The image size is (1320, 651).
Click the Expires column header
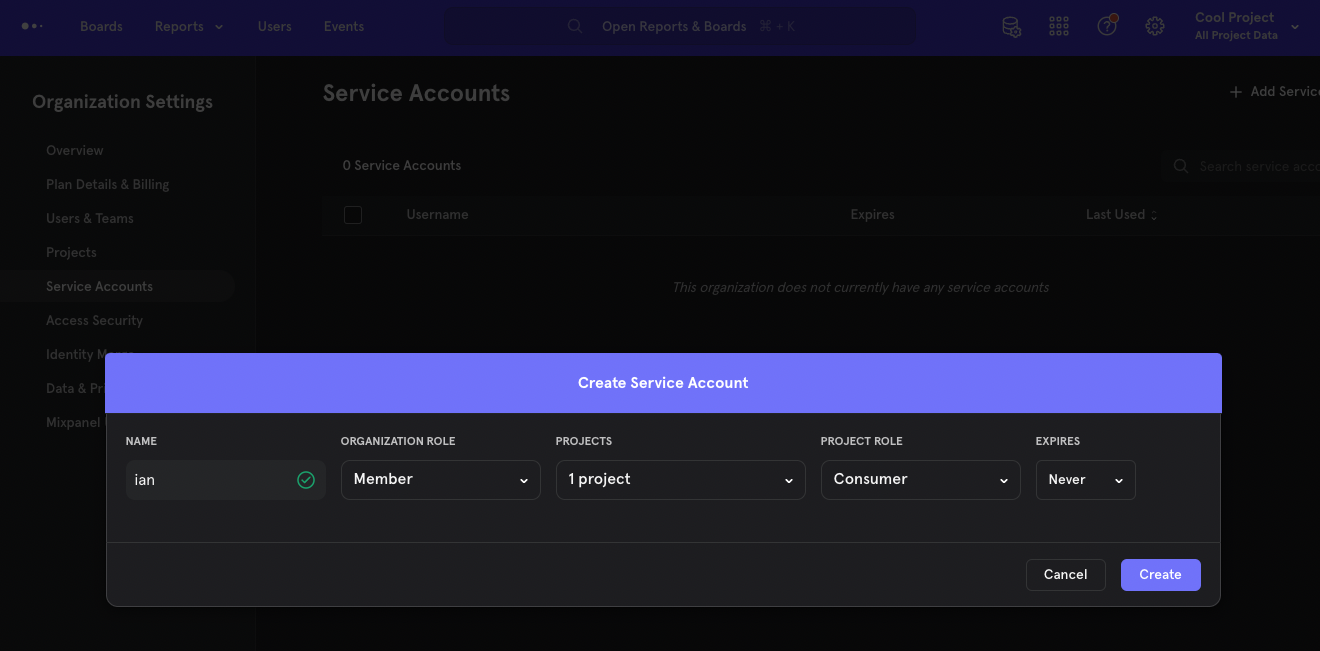871,214
